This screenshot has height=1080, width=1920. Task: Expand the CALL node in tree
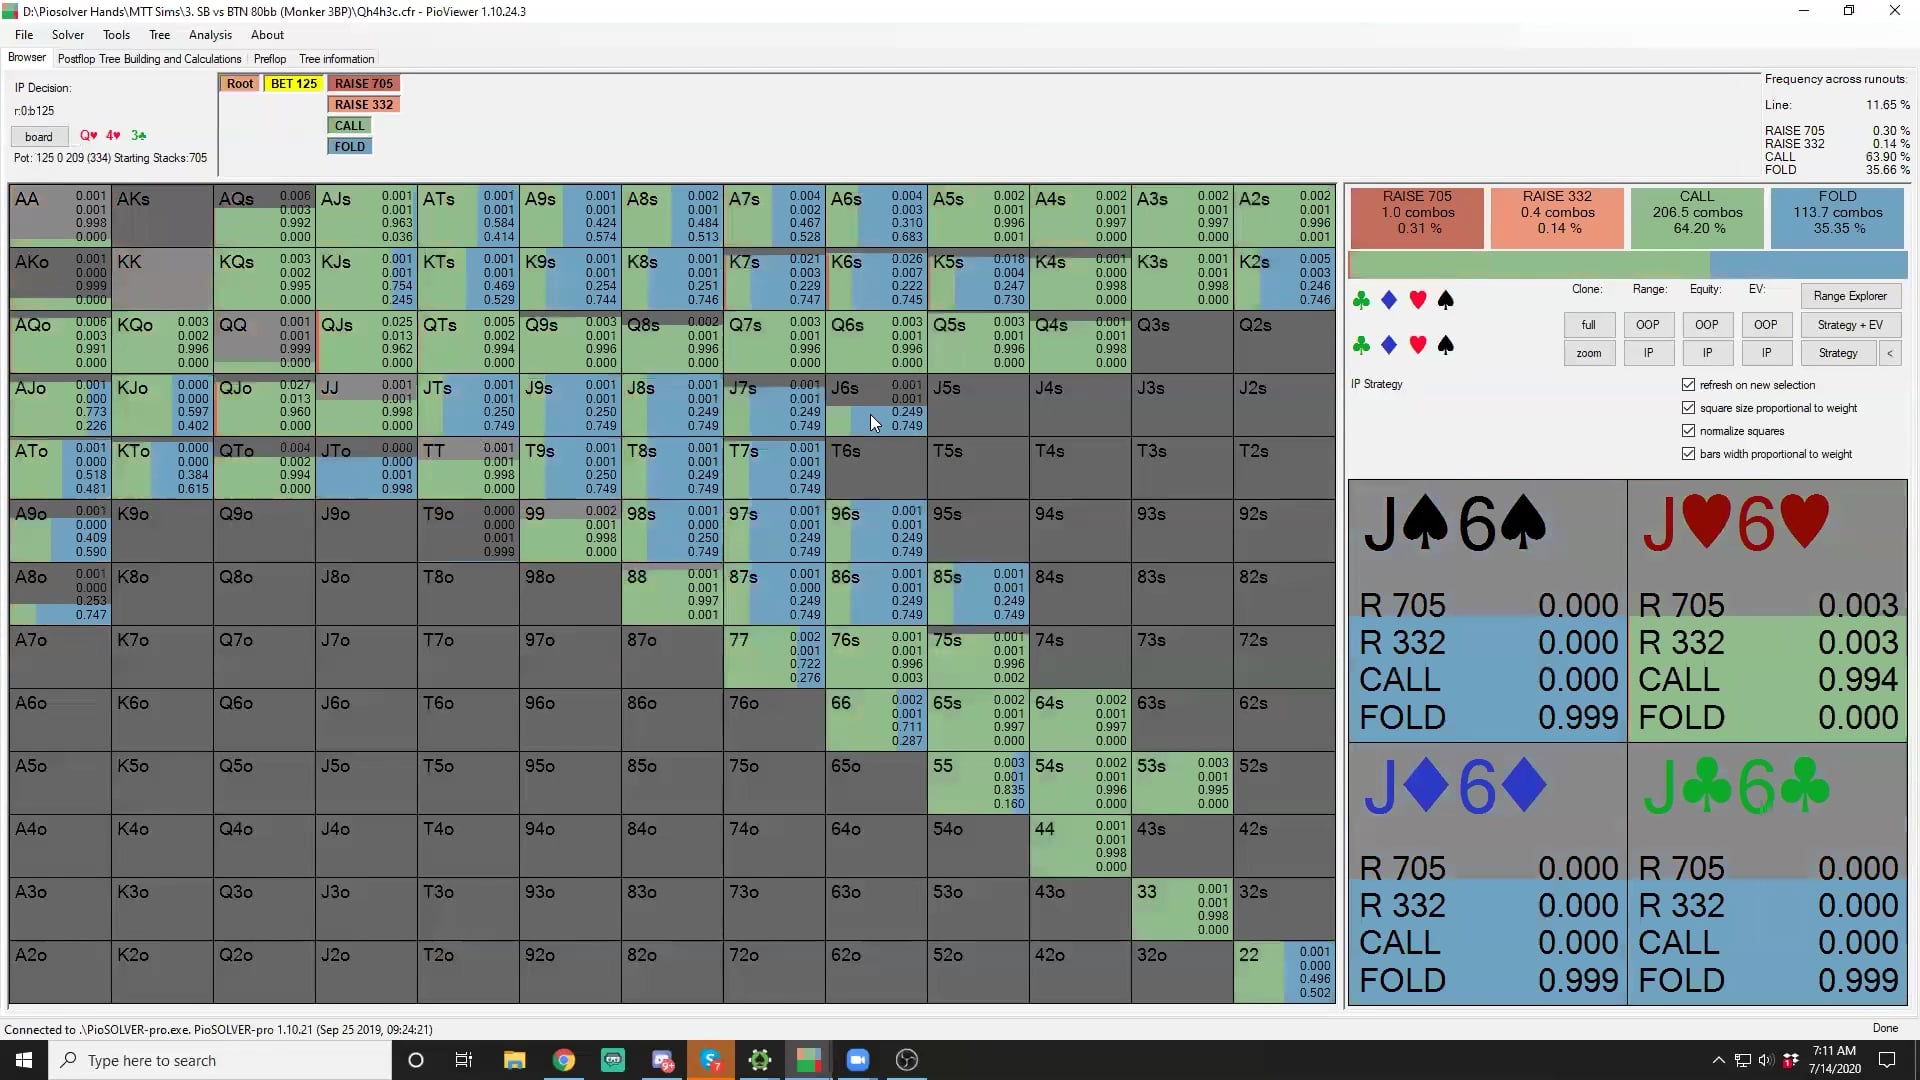tap(349, 125)
